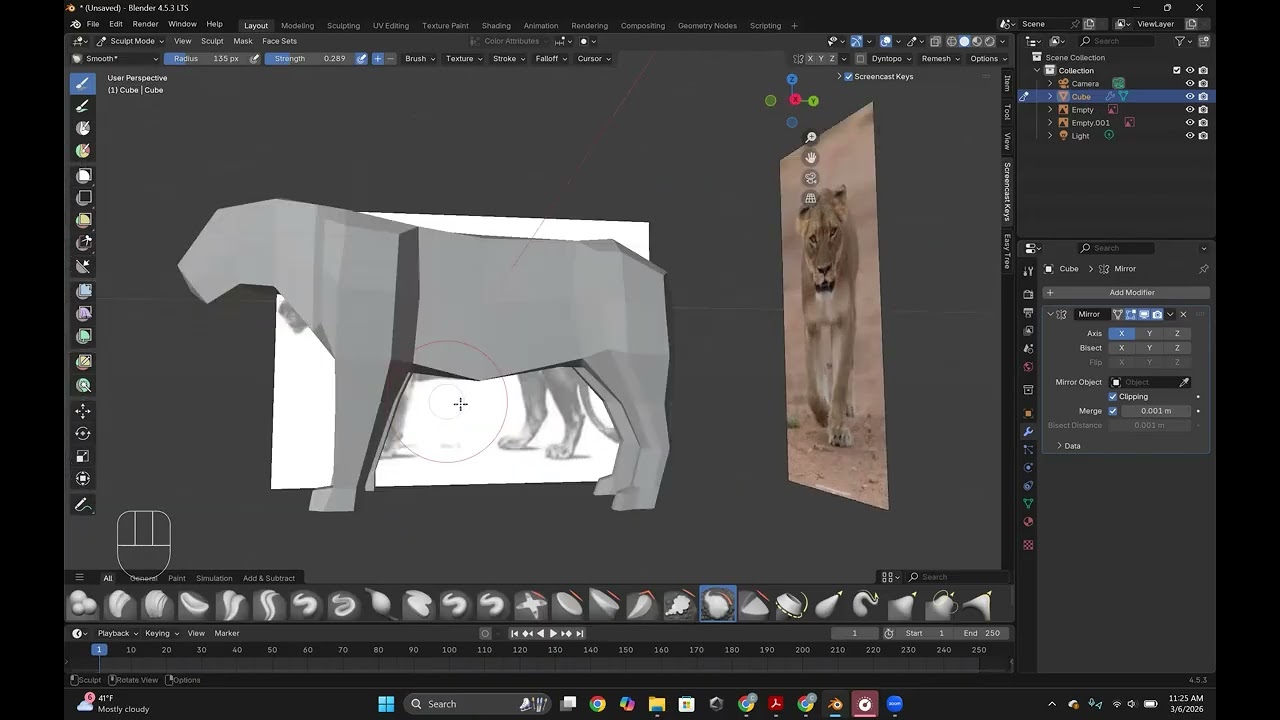Pin the Mirror properties context
This screenshot has height=720, width=1280.
pos(1203,269)
